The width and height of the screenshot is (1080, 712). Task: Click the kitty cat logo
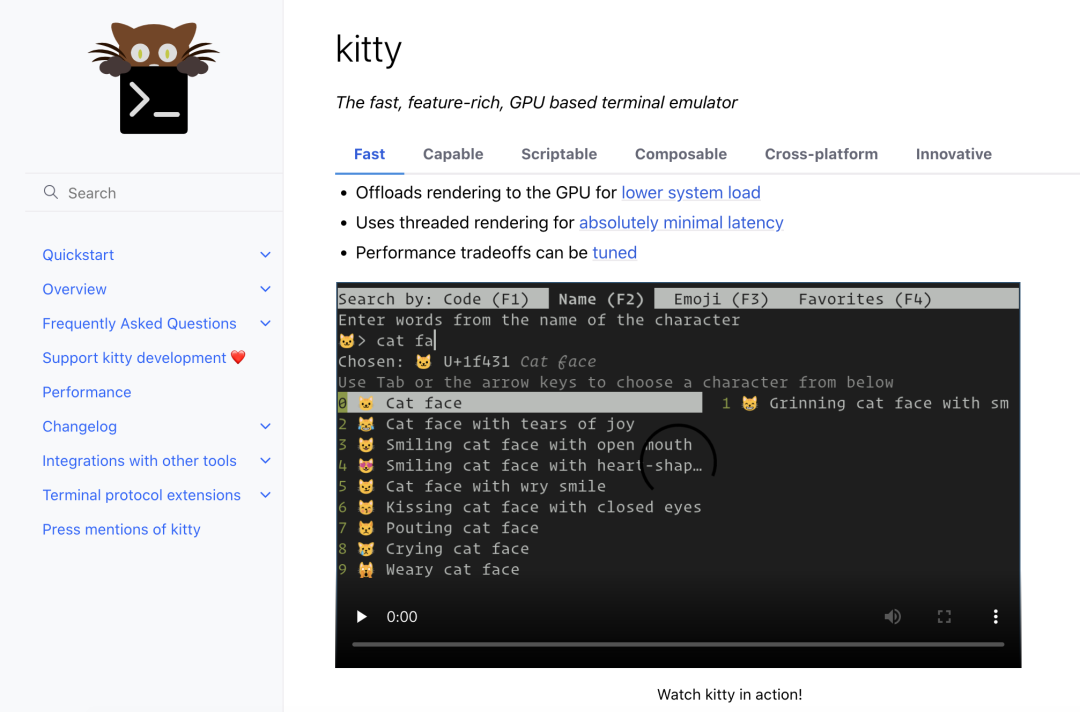[154, 78]
